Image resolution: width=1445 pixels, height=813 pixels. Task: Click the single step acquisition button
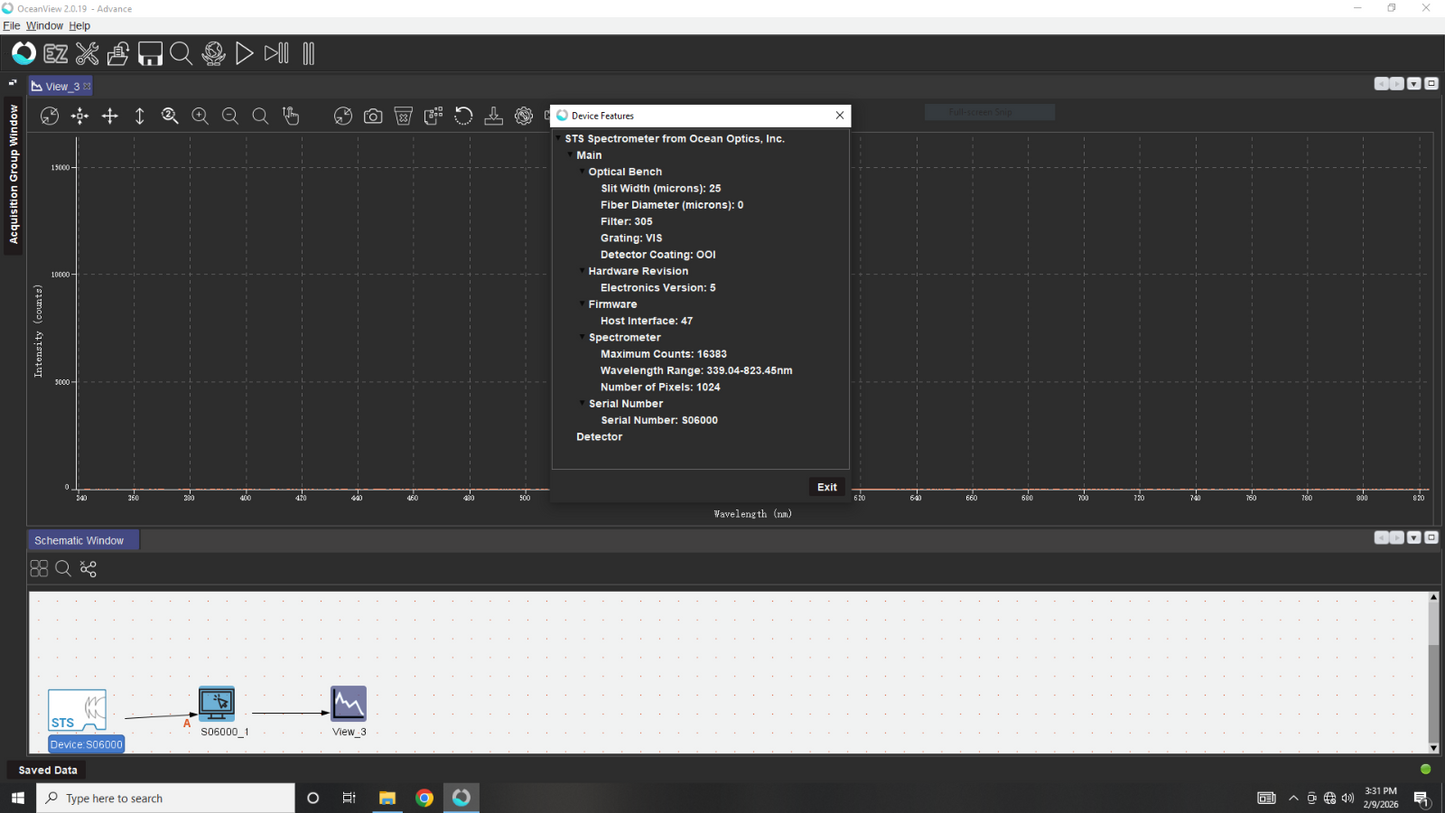click(x=276, y=54)
